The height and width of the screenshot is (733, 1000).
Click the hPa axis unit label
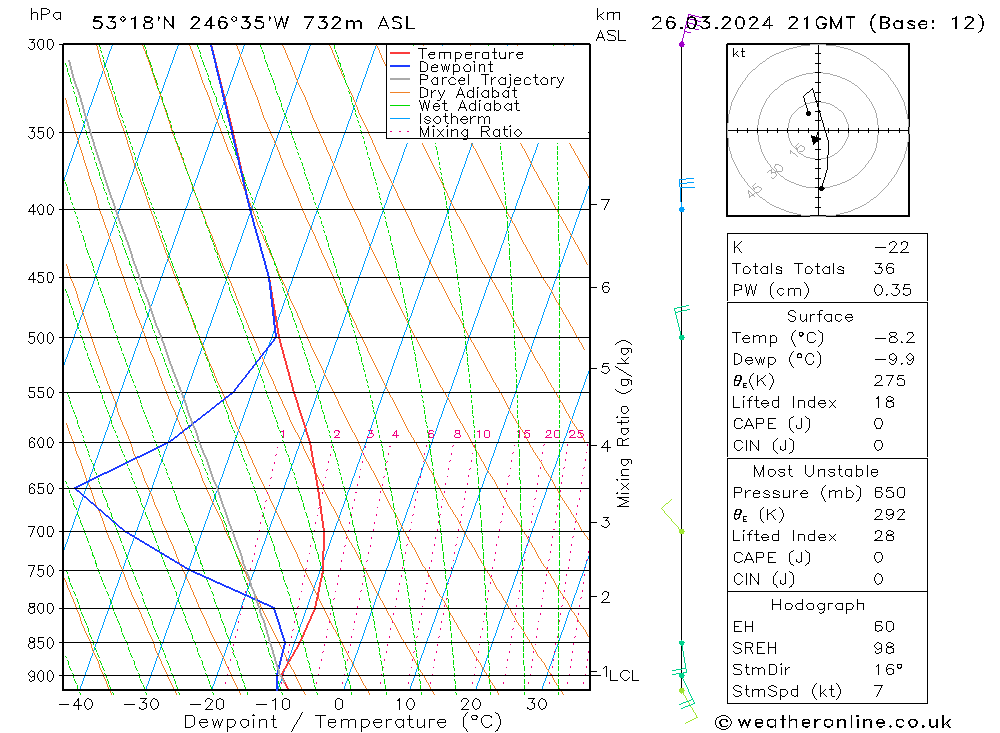(x=46, y=15)
